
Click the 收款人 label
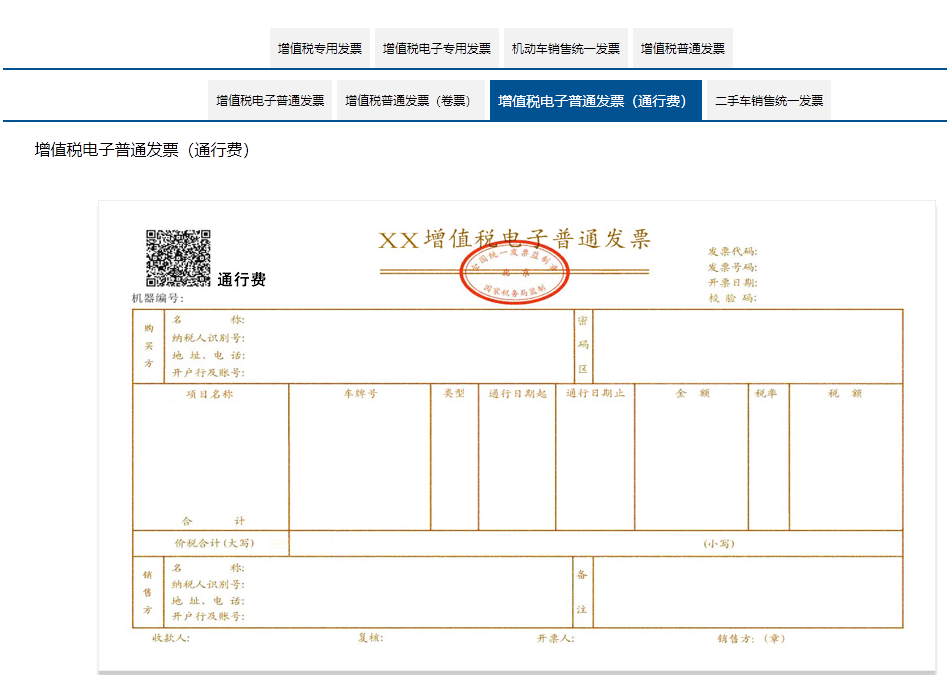coord(171,638)
